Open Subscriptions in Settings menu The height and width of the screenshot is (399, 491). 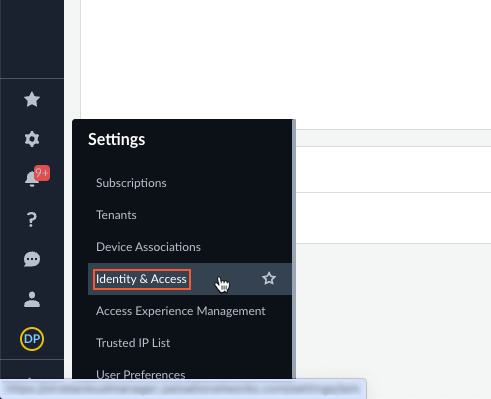click(x=131, y=183)
